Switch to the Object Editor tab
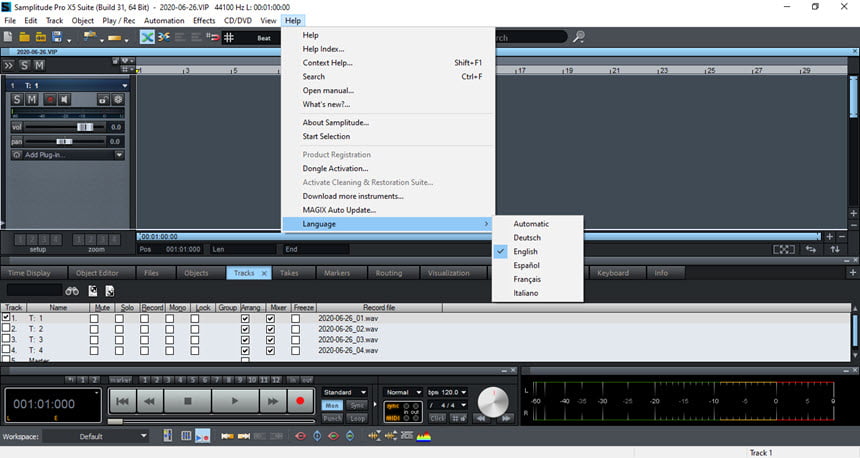860x458 pixels. click(97, 273)
